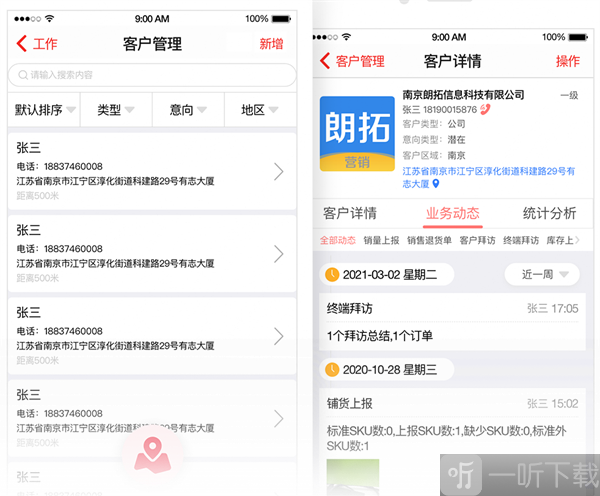Tap the company name 南京朗拓信息科技有限公司
The width and height of the screenshot is (600, 496).
click(463, 95)
